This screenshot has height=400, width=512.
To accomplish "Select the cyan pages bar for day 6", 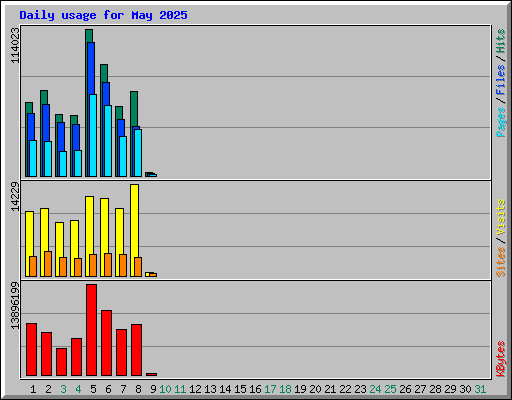I will (x=108, y=141).
